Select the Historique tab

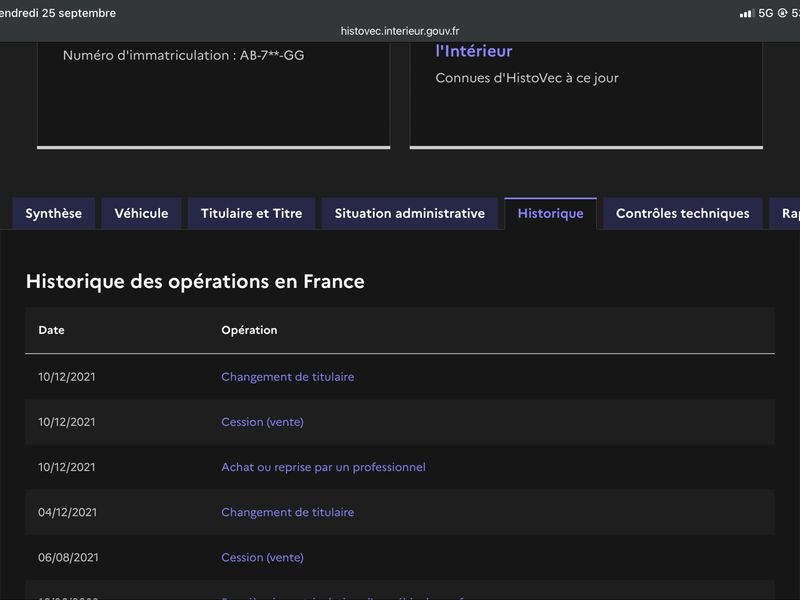coord(551,214)
